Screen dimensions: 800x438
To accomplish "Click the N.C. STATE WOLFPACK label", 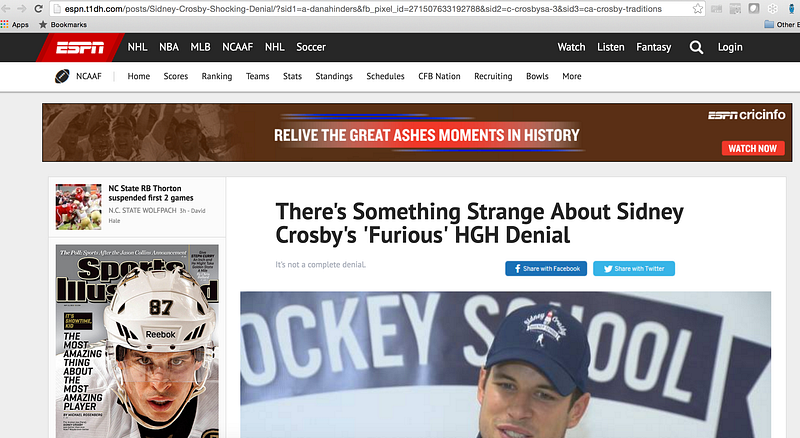I will (142, 210).
